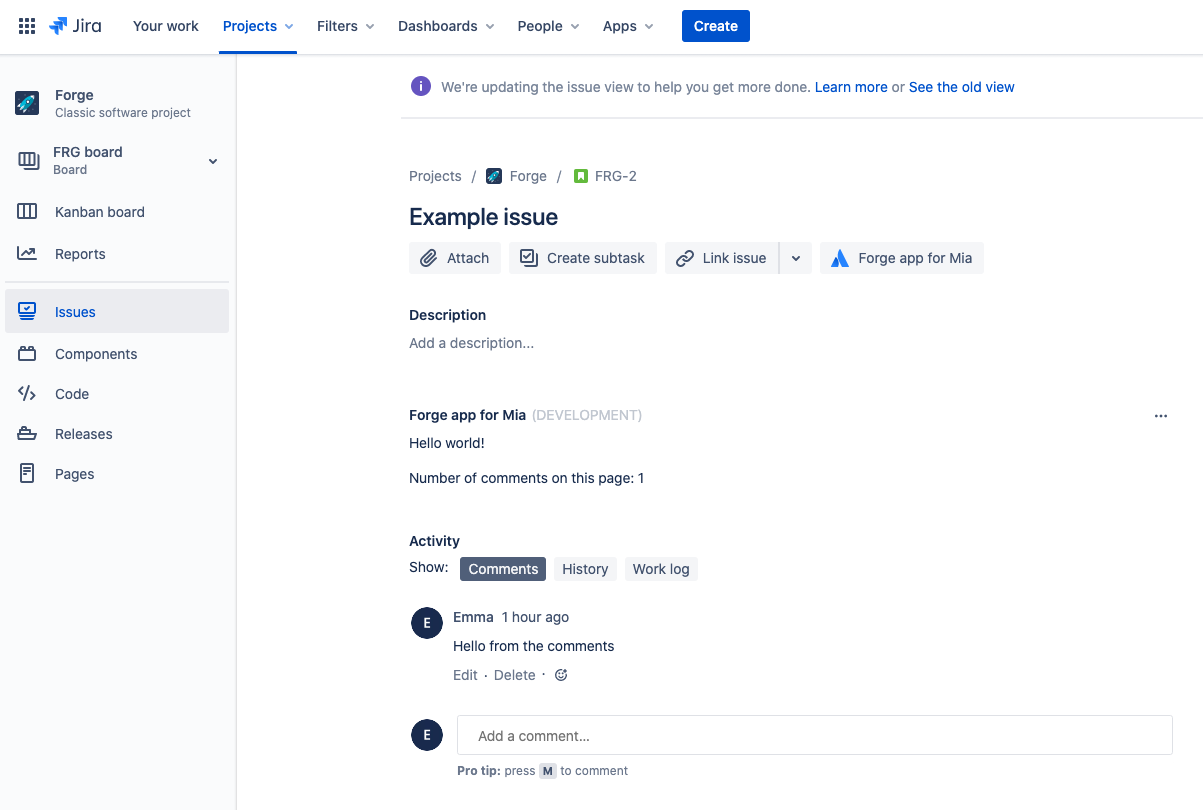Open the Components sidebar section
Screen dimensions: 1203x810
(x=95, y=353)
